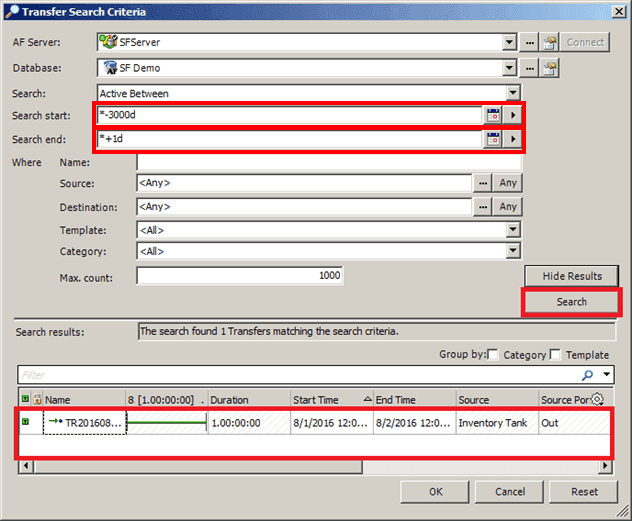This screenshot has height=521, width=632.
Task: Click green Gantt bar of transfer
Action: tap(167, 423)
